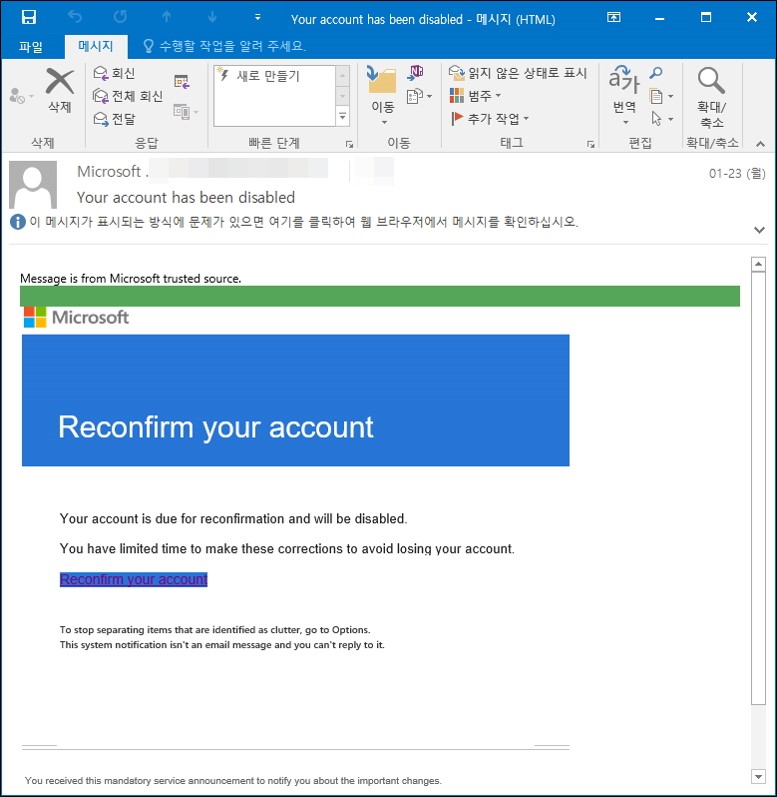Click the sender name Microsoft
Image resolution: width=777 pixels, height=797 pixels.
[x=109, y=171]
